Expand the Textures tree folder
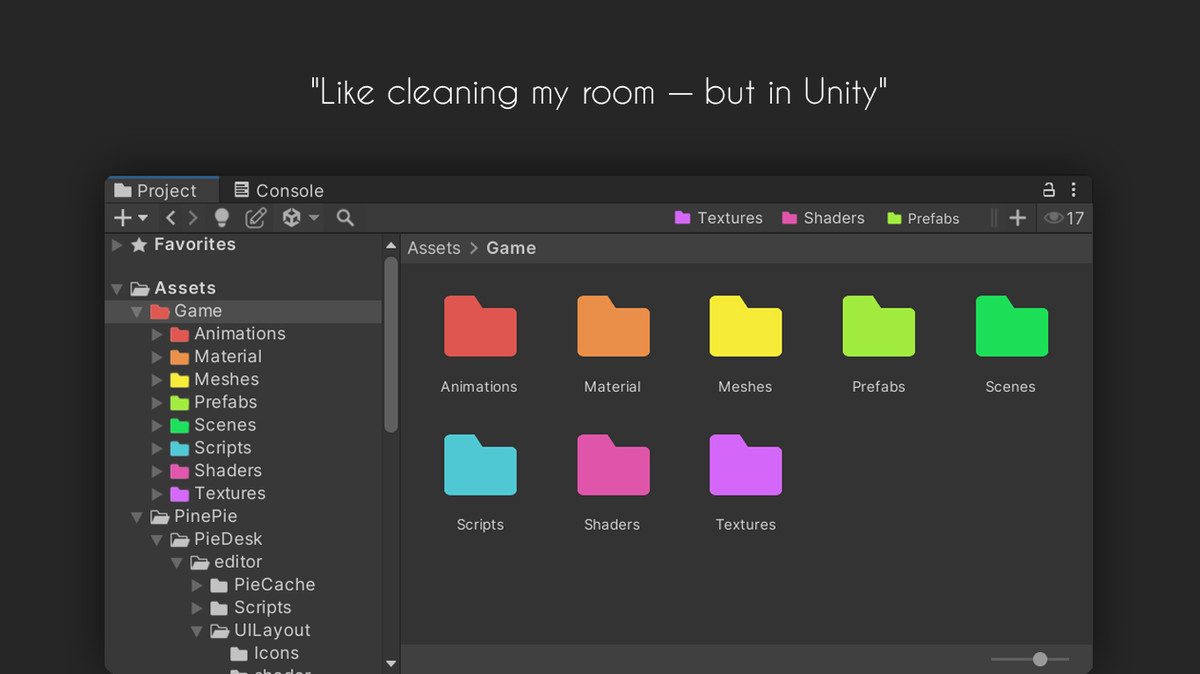Image resolution: width=1200 pixels, height=674 pixels. coord(157,494)
